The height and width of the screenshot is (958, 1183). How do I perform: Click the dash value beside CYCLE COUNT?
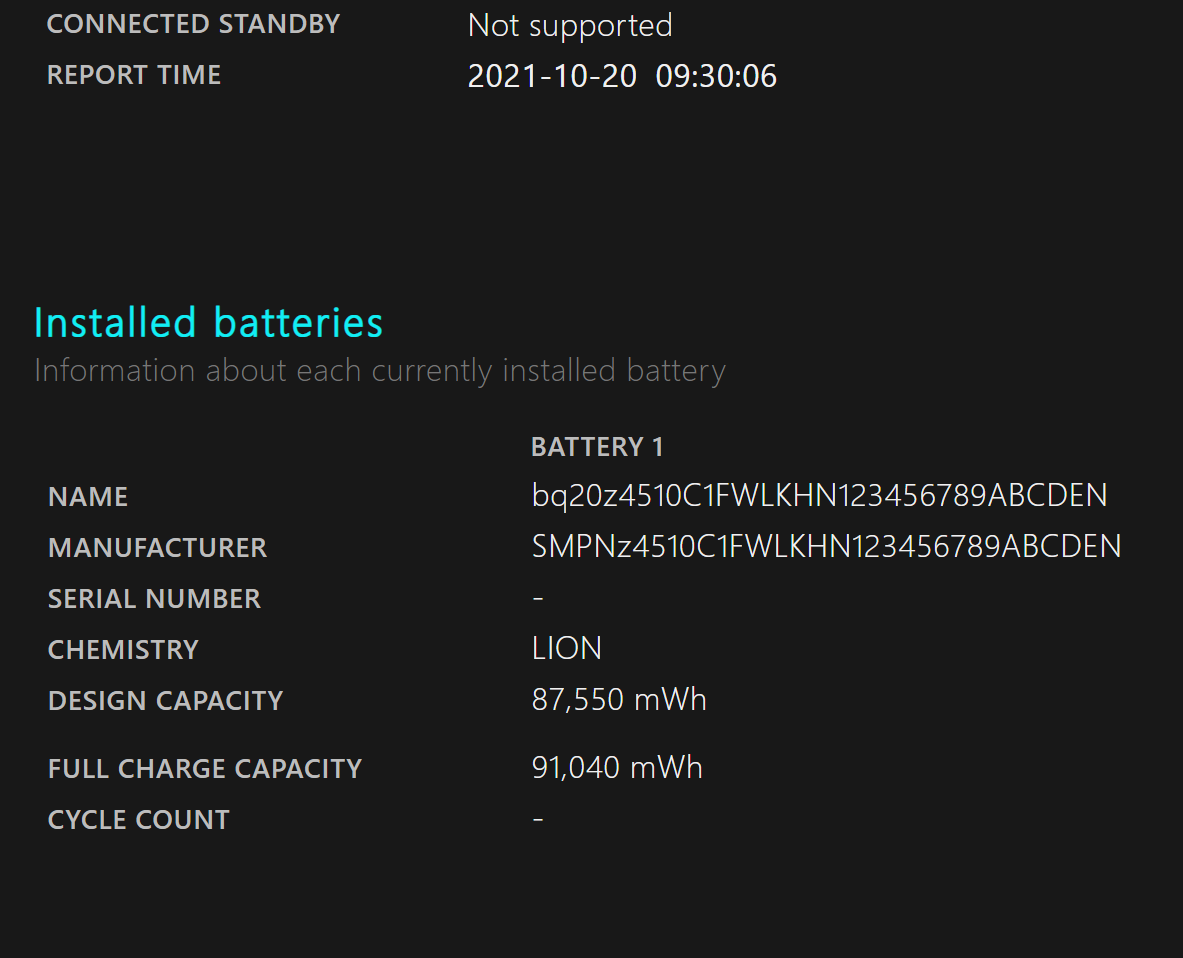pyautogui.click(x=538, y=819)
